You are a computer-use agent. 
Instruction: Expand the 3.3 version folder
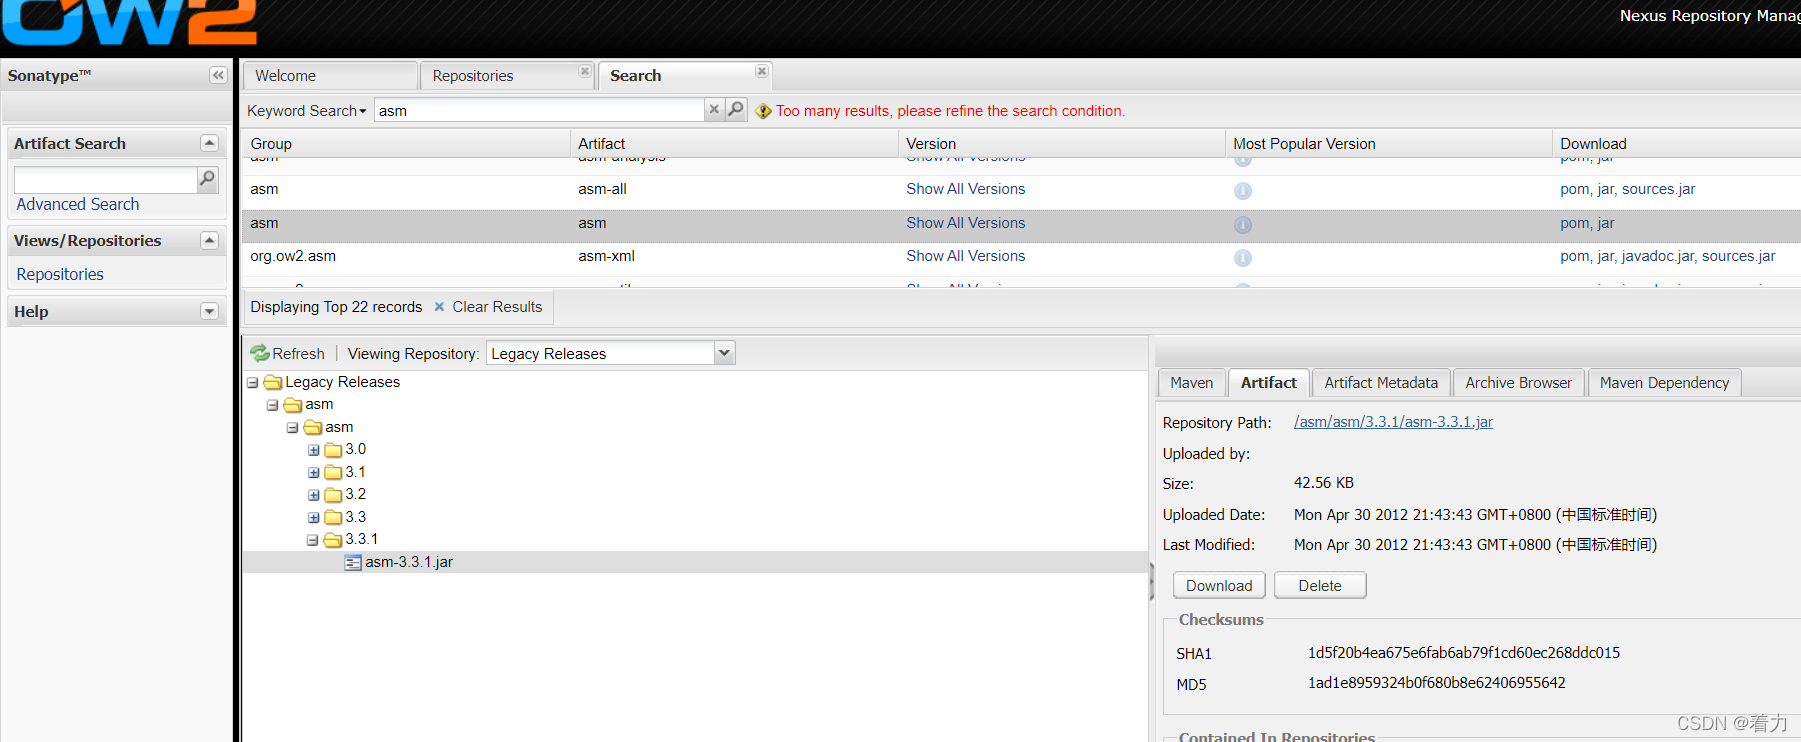click(x=313, y=518)
